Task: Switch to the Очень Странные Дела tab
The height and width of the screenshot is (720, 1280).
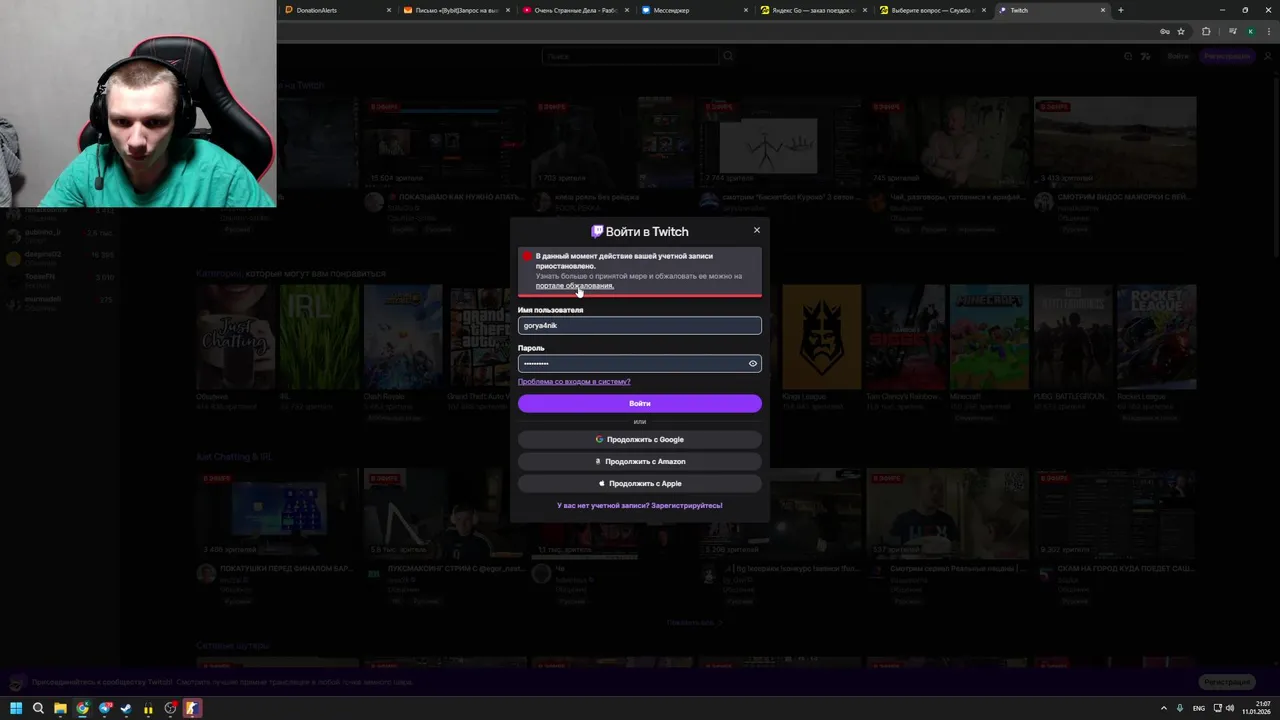Action: (x=575, y=10)
